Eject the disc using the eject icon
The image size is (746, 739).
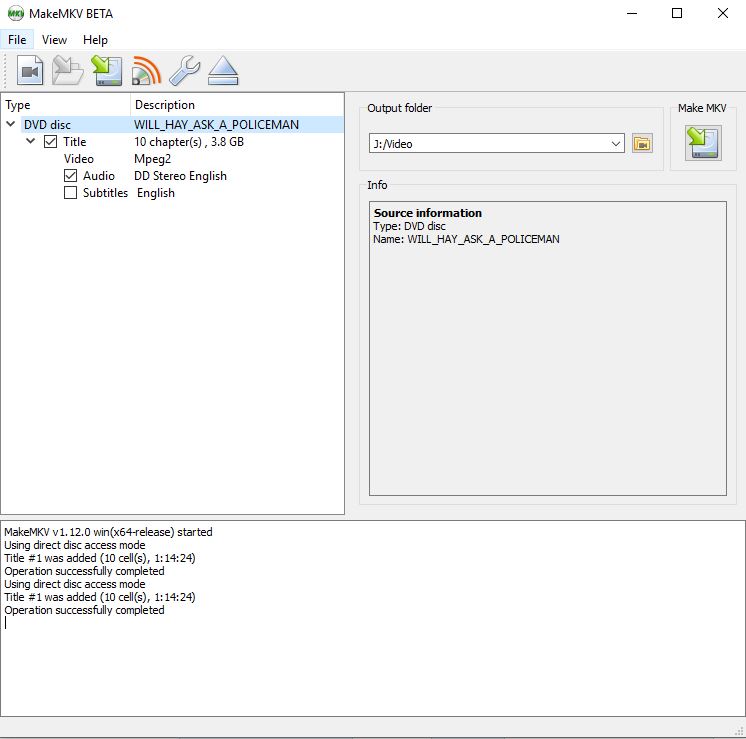[222, 71]
